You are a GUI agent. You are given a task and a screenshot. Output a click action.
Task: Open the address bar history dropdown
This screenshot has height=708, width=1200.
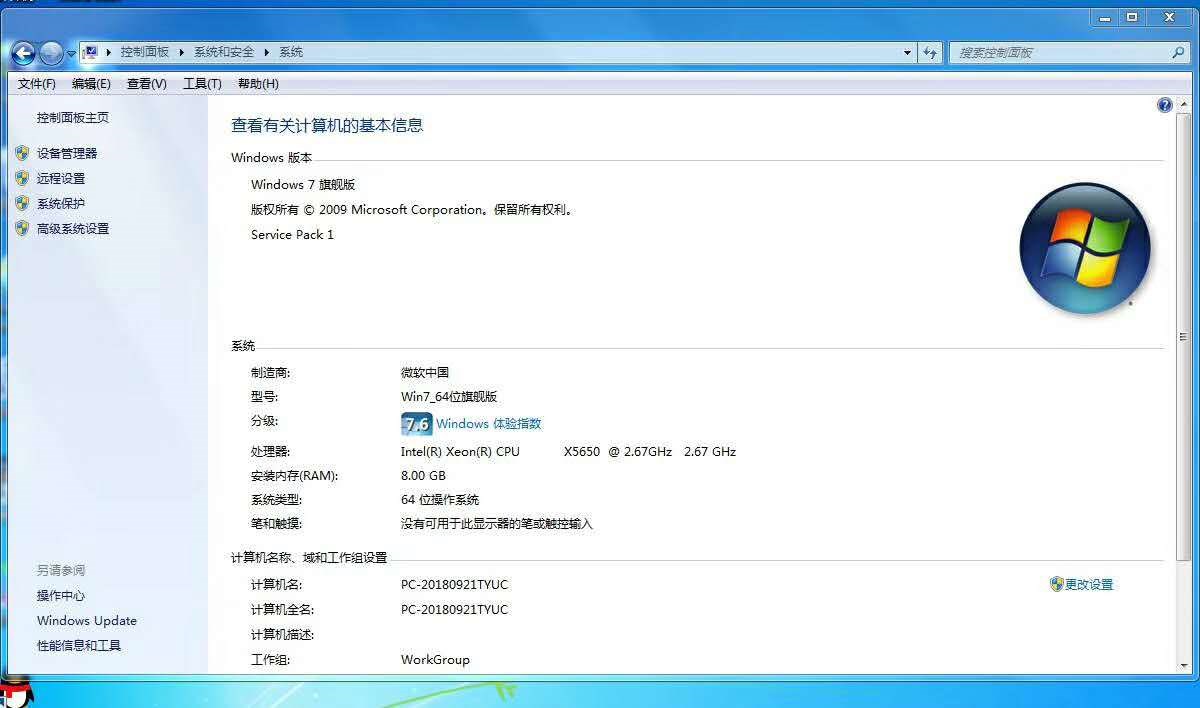[907, 53]
